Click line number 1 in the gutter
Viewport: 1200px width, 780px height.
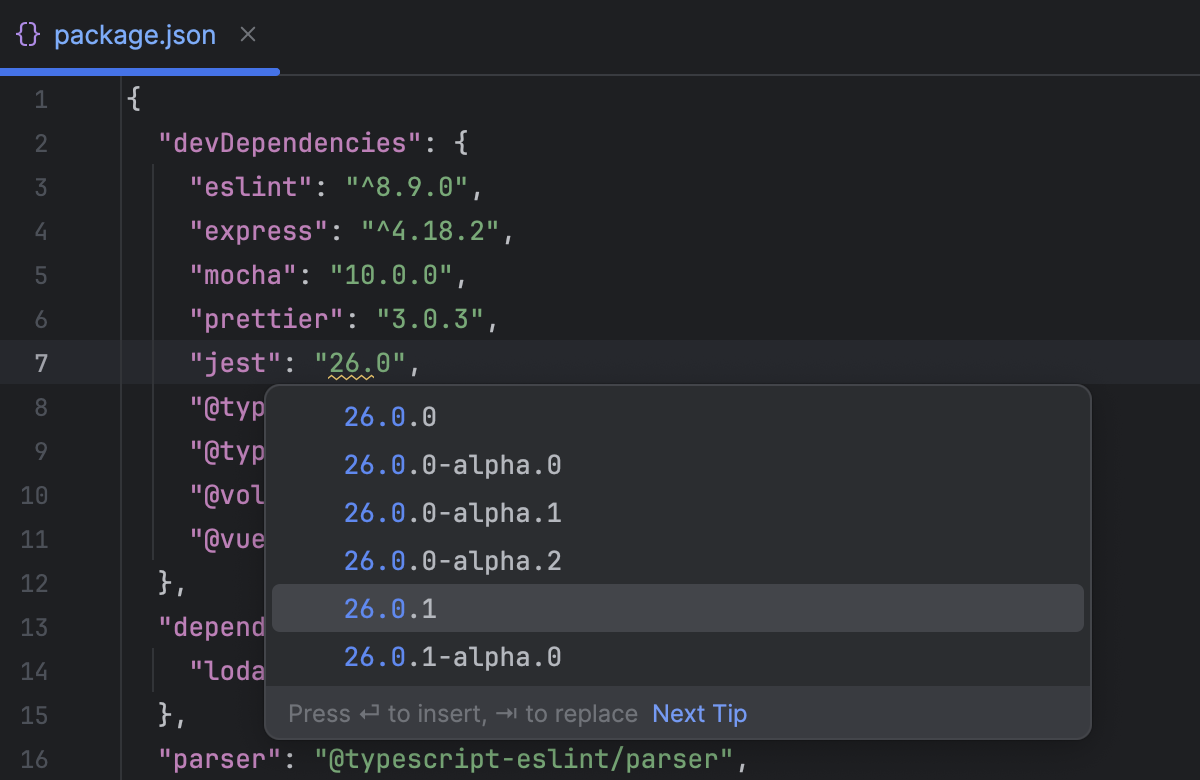(41, 98)
